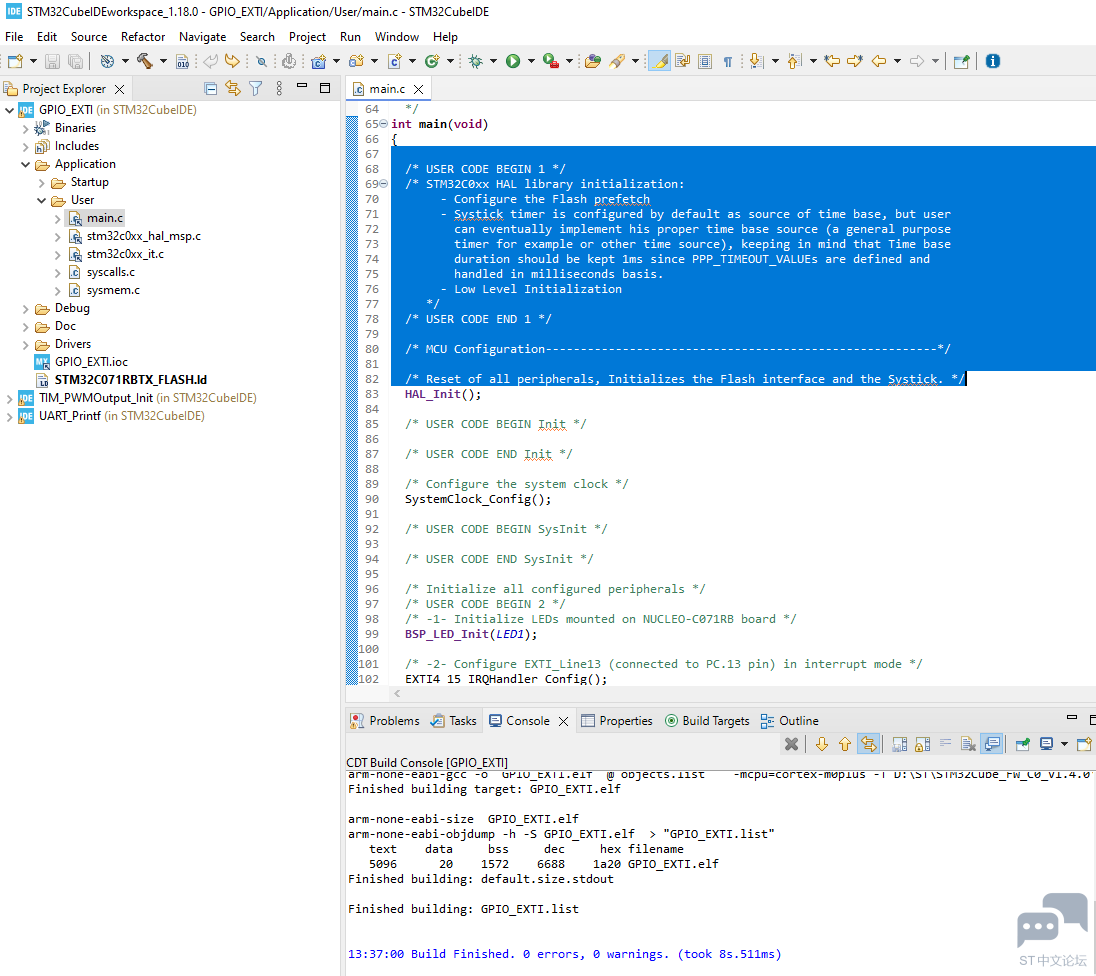Click the Back navigation yellow arrow
1096x976 pixels.
tap(879, 62)
